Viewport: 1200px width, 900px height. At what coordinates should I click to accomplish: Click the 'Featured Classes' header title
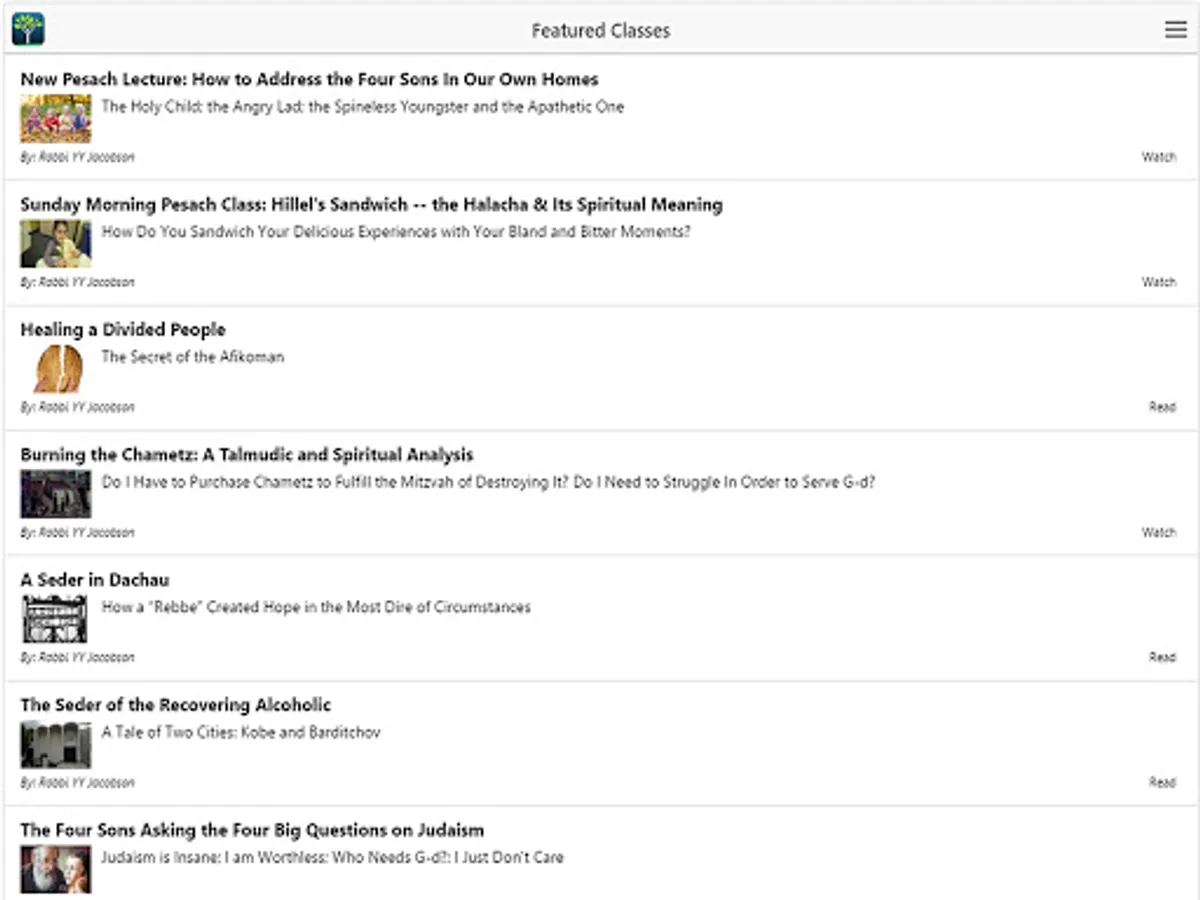pos(600,31)
